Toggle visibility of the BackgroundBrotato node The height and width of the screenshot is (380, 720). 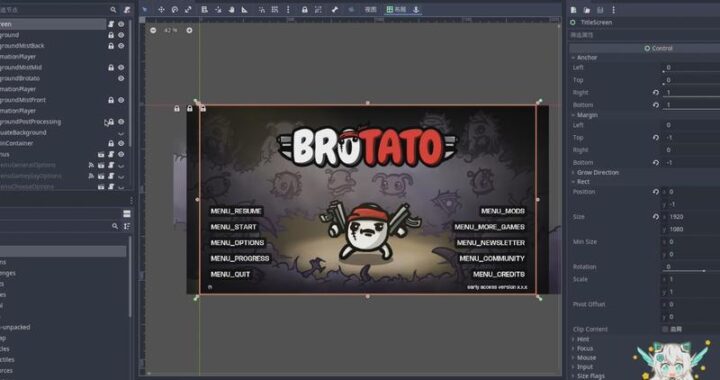(121, 78)
